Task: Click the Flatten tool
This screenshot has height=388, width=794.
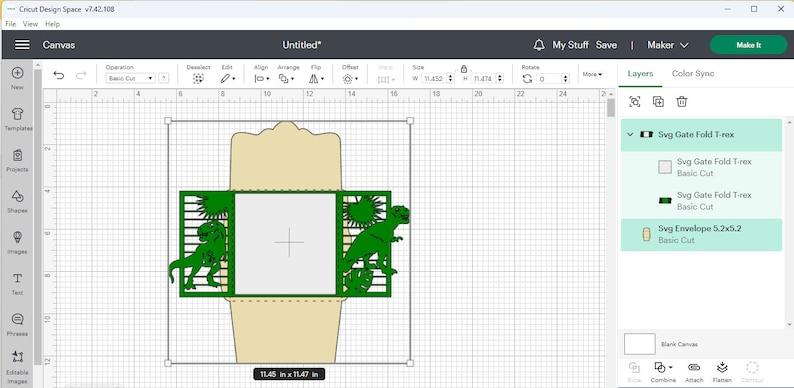Action: 722,372
